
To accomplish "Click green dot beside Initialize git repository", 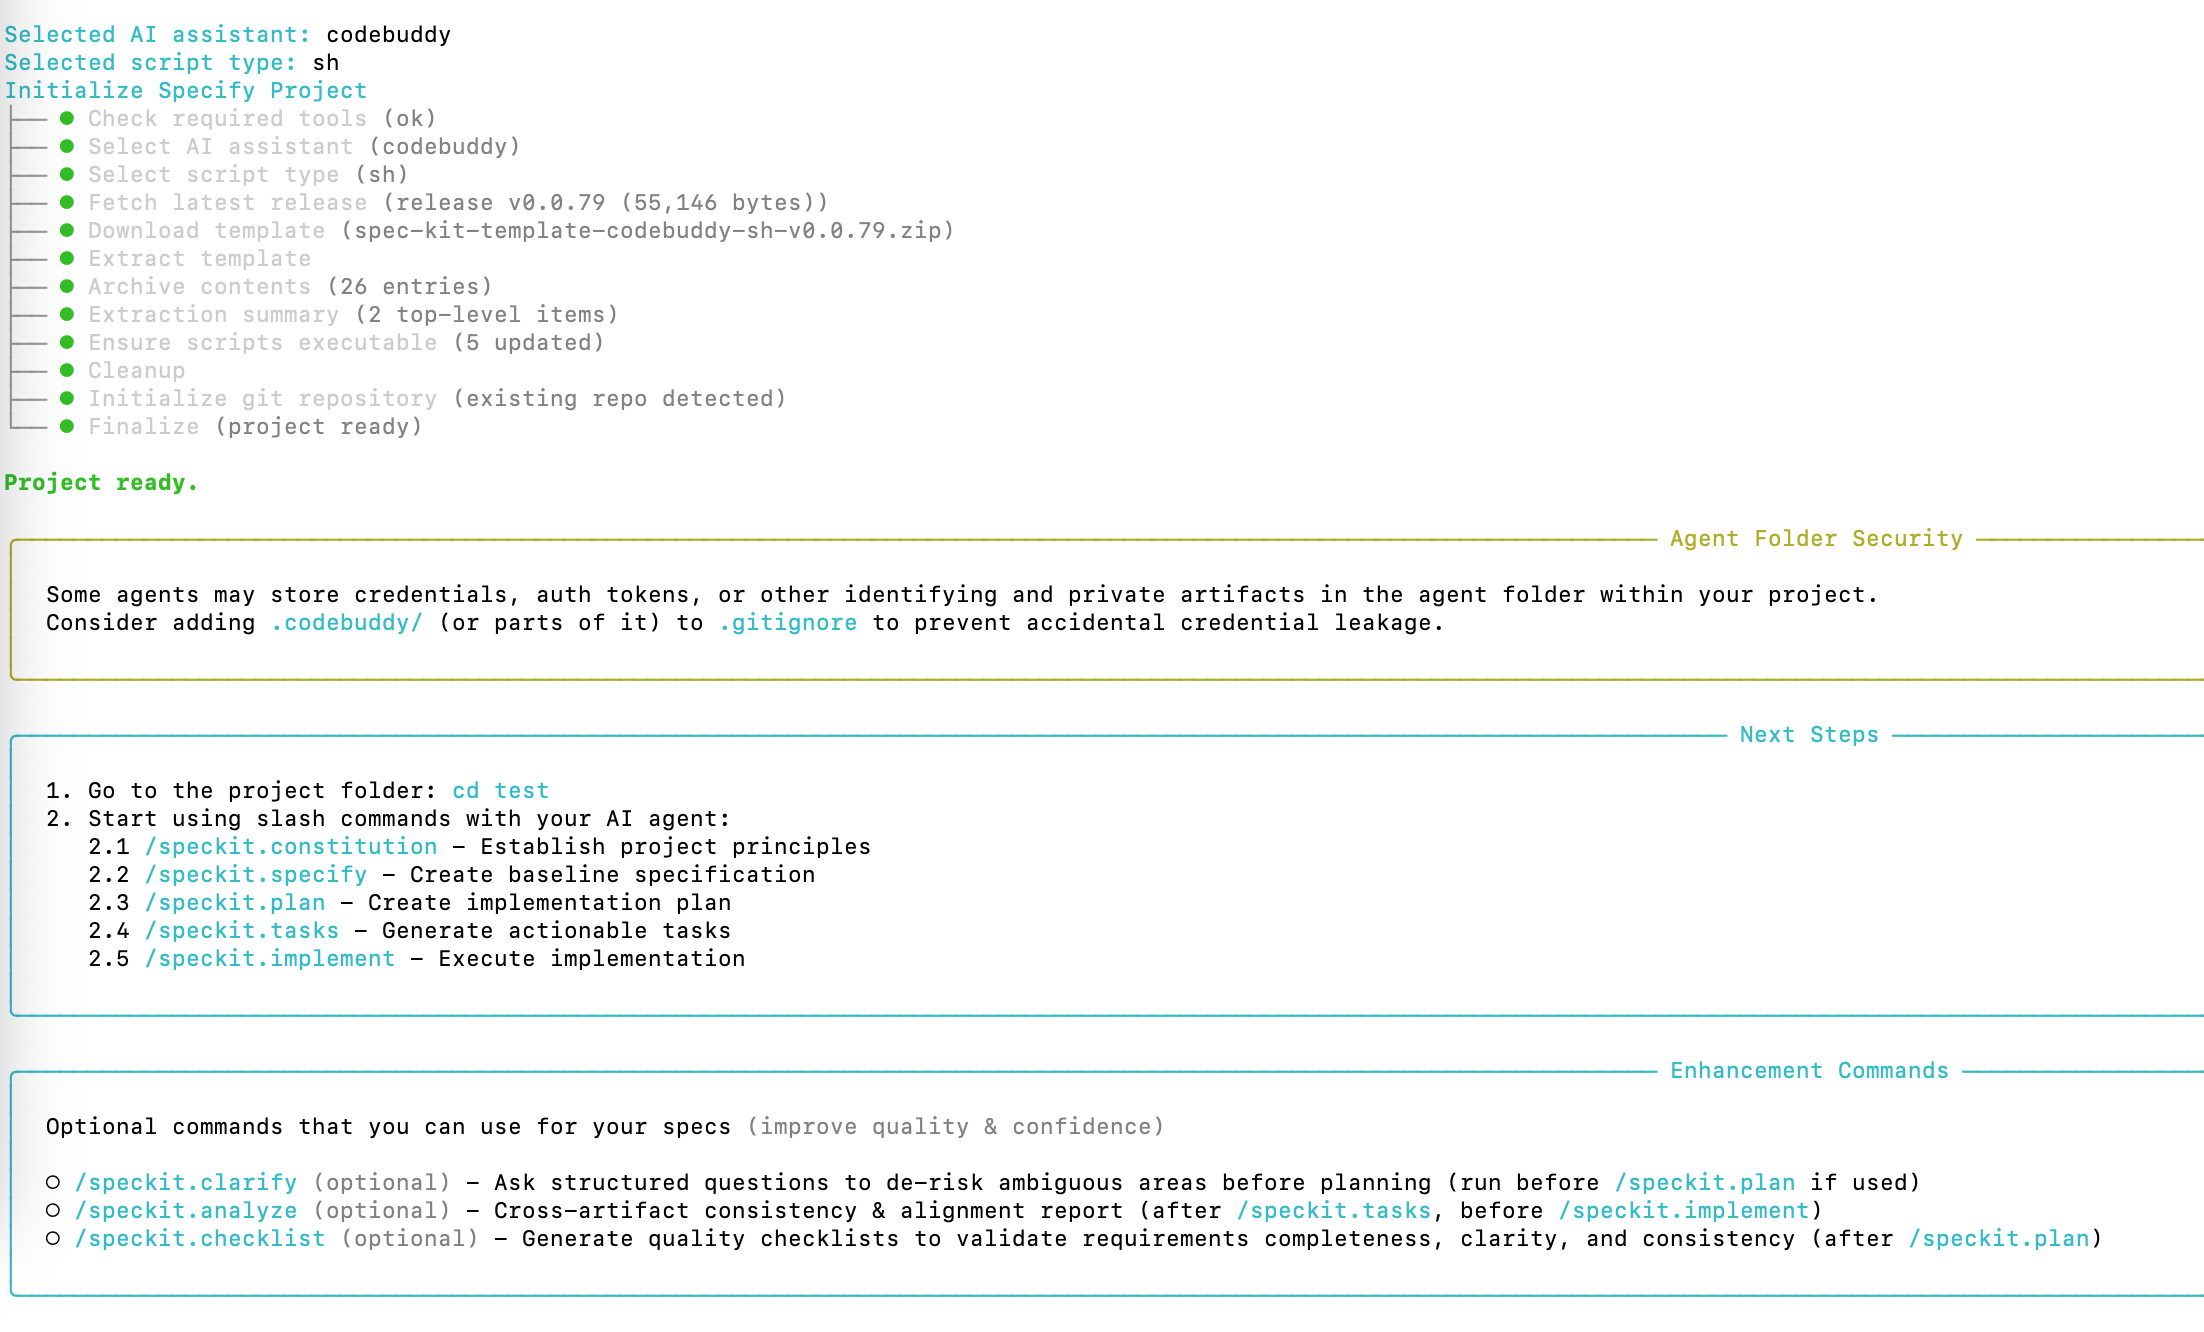I will (x=67, y=398).
